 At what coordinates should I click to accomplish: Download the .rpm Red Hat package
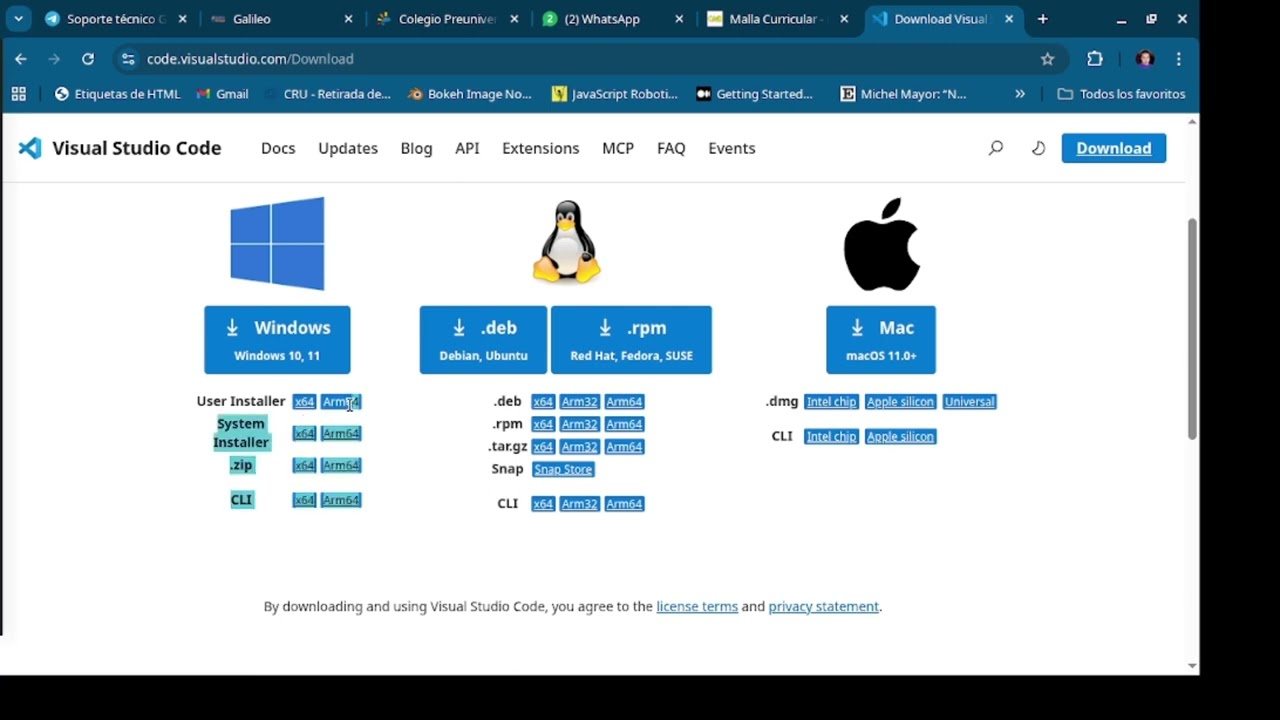pyautogui.click(x=631, y=340)
